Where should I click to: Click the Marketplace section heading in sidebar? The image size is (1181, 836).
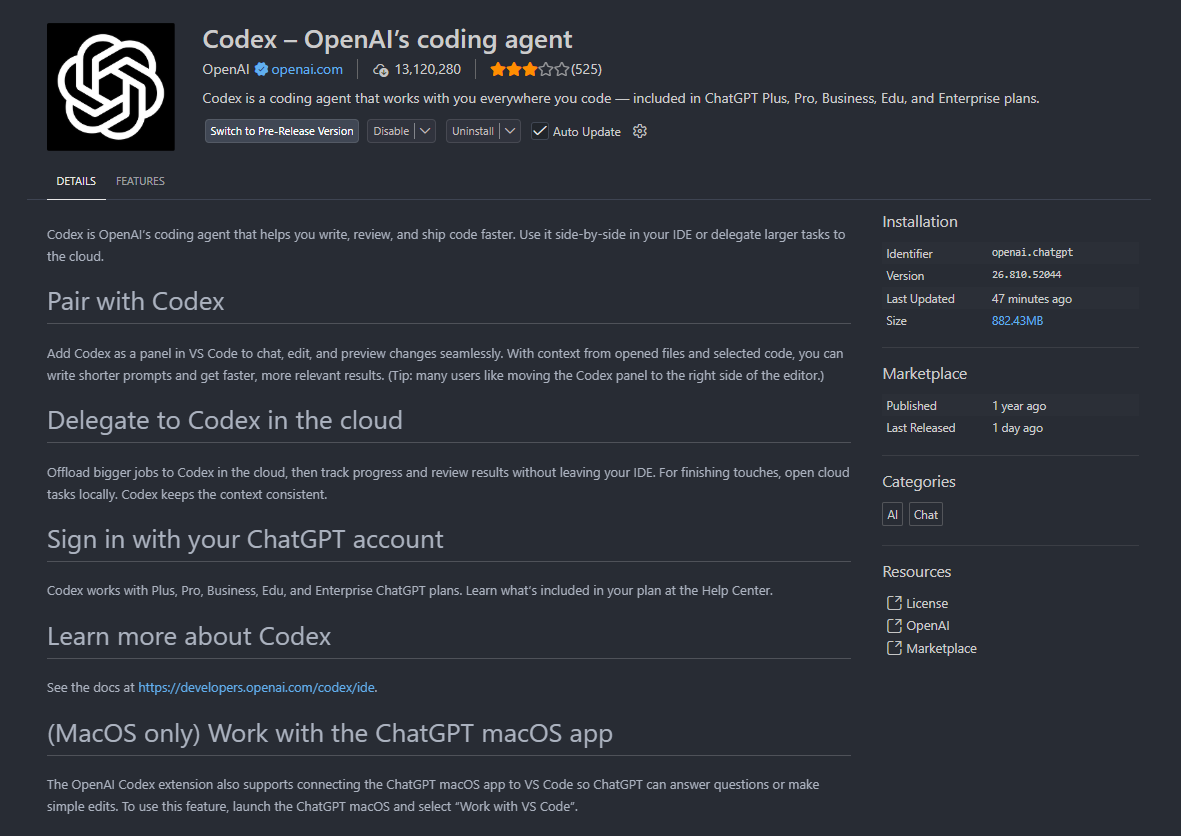coord(924,374)
